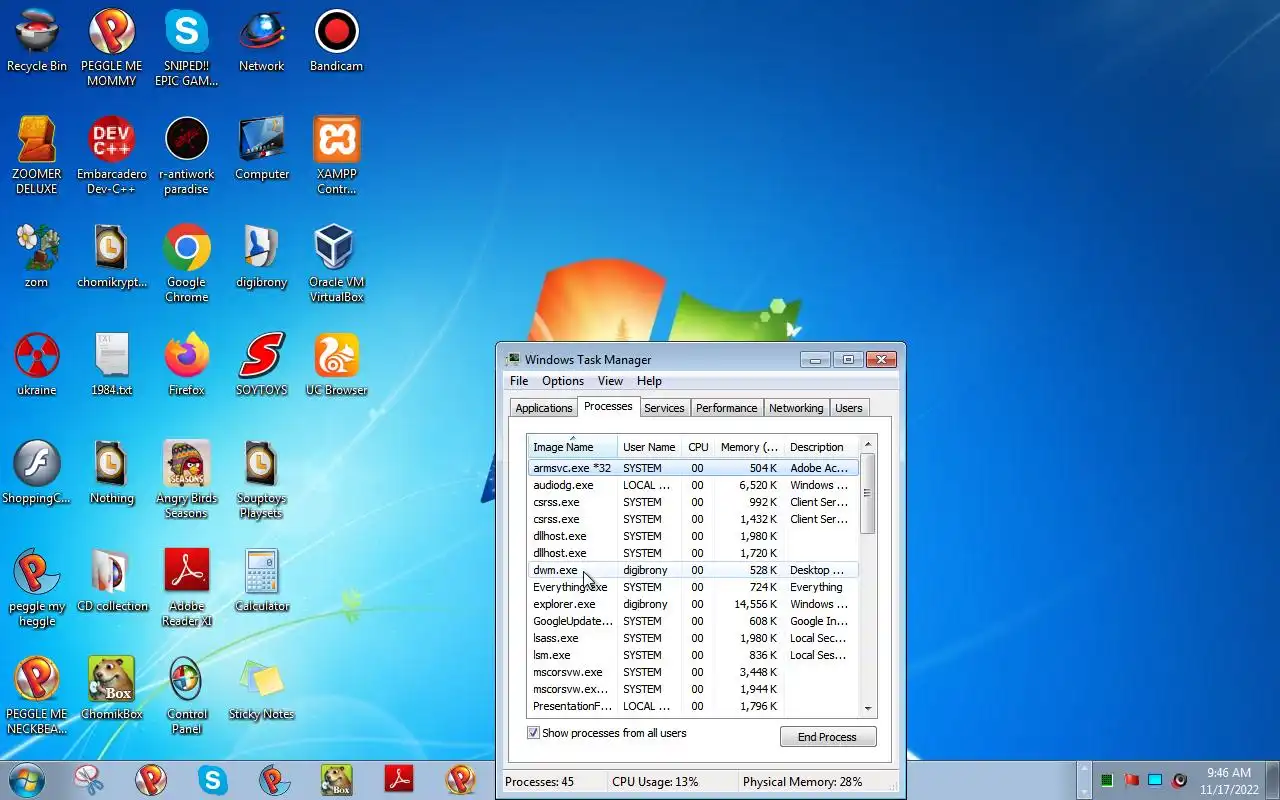This screenshot has height=800, width=1280.
Task: Sort processes by Description column header
Action: coord(821,447)
